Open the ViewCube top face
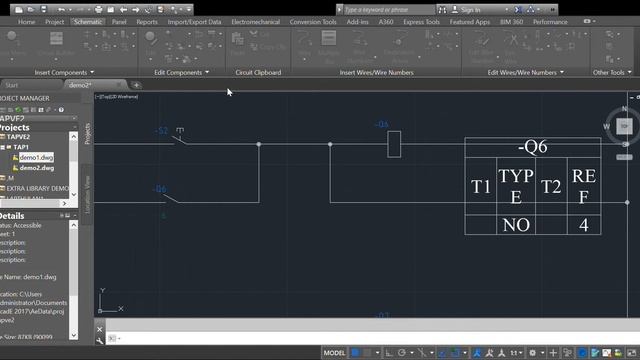Image resolution: width=640 pixels, height=360 pixels. point(624,127)
